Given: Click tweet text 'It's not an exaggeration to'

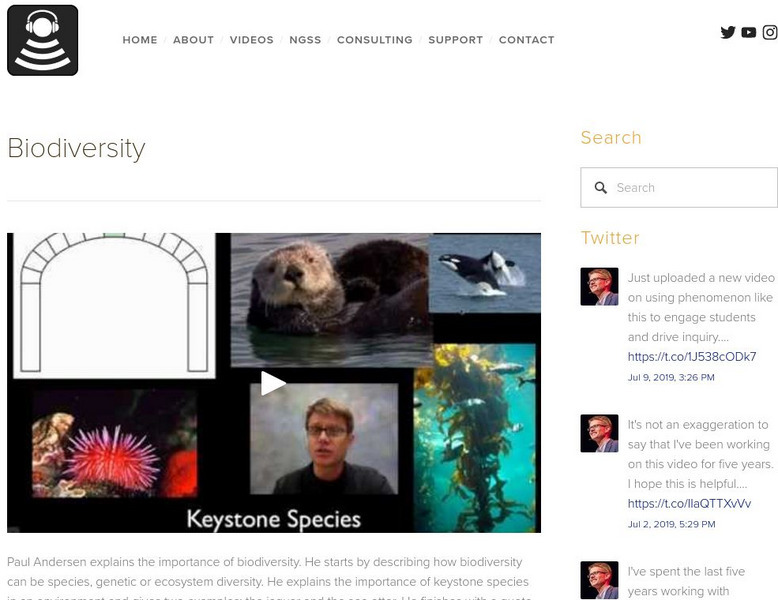Looking at the screenshot, I should pyautogui.click(x=698, y=425).
